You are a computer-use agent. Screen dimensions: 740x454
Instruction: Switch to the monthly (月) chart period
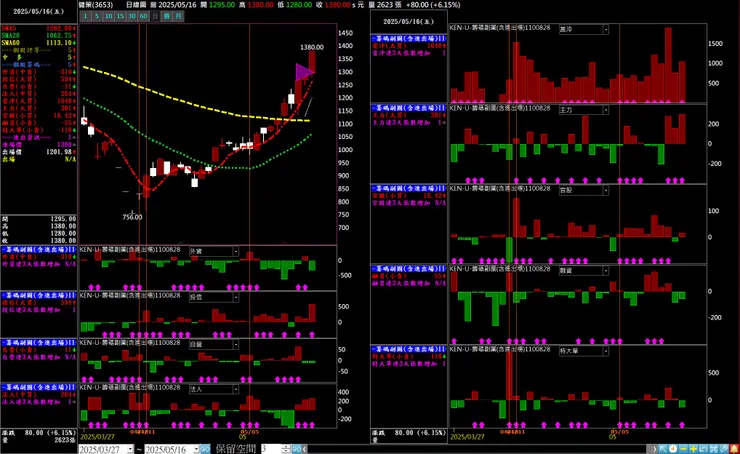click(x=178, y=16)
